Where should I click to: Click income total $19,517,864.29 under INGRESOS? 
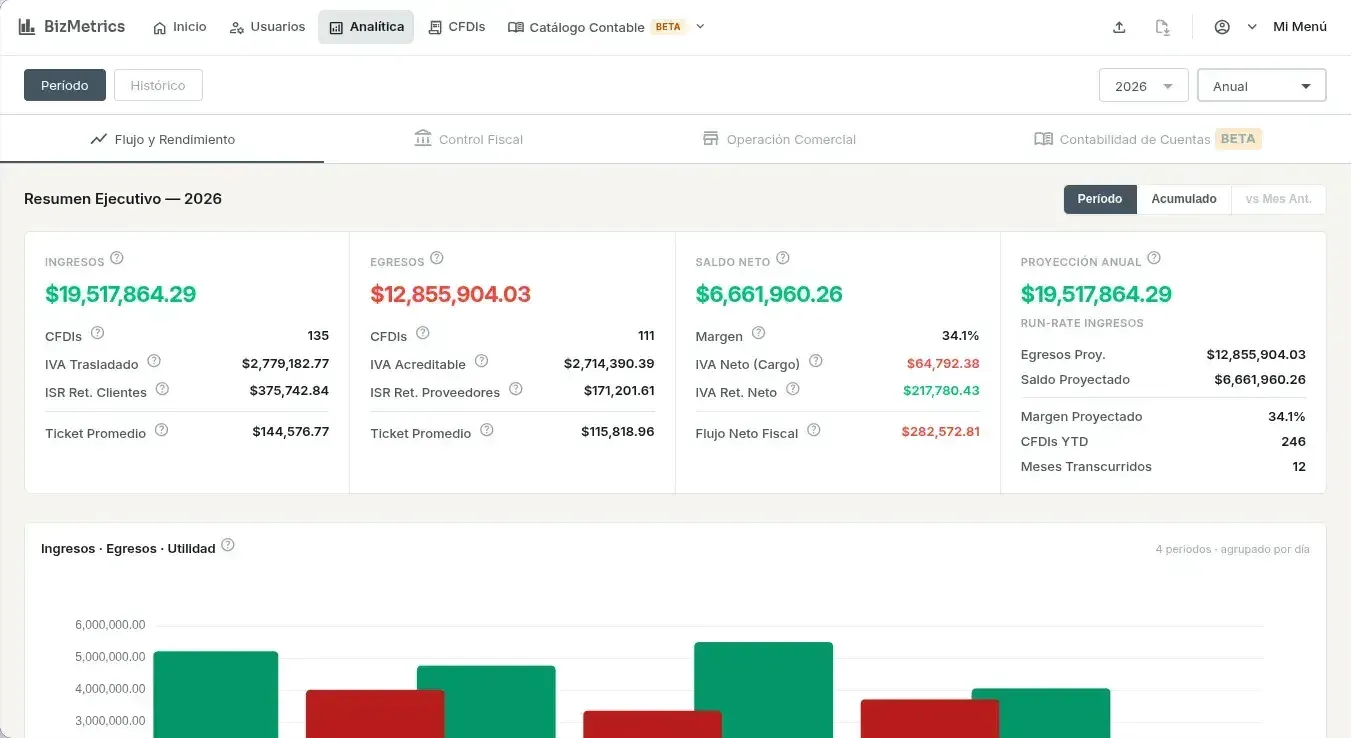120,294
